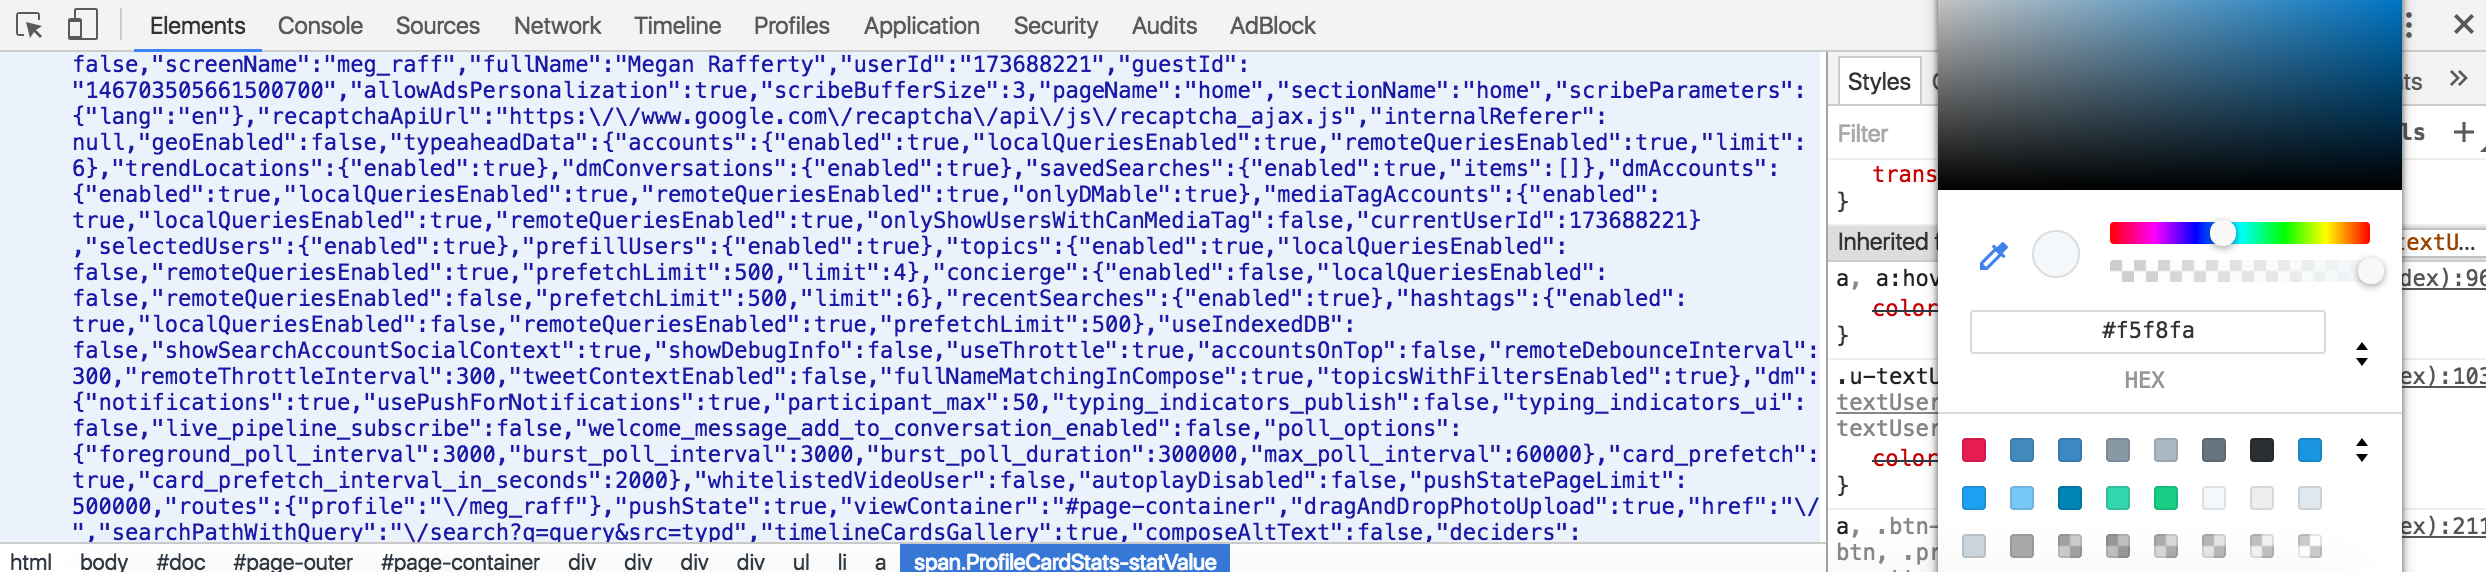Open the Console tab

pos(320,26)
